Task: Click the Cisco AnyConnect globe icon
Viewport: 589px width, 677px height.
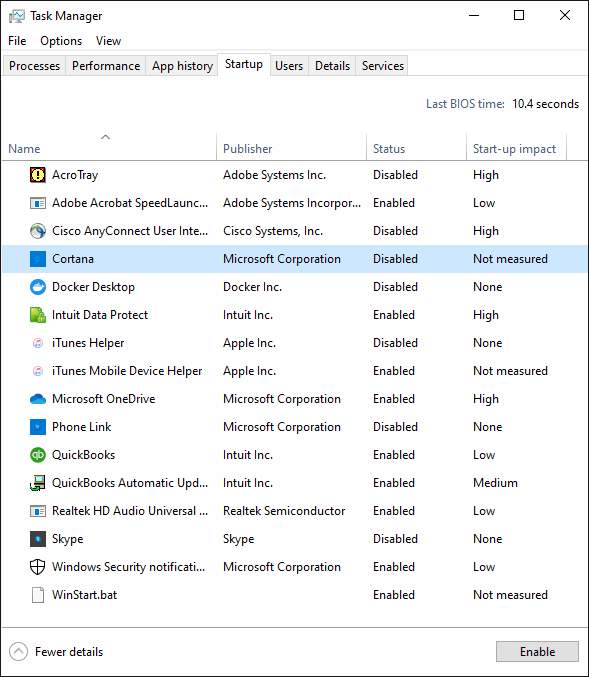Action: point(38,231)
